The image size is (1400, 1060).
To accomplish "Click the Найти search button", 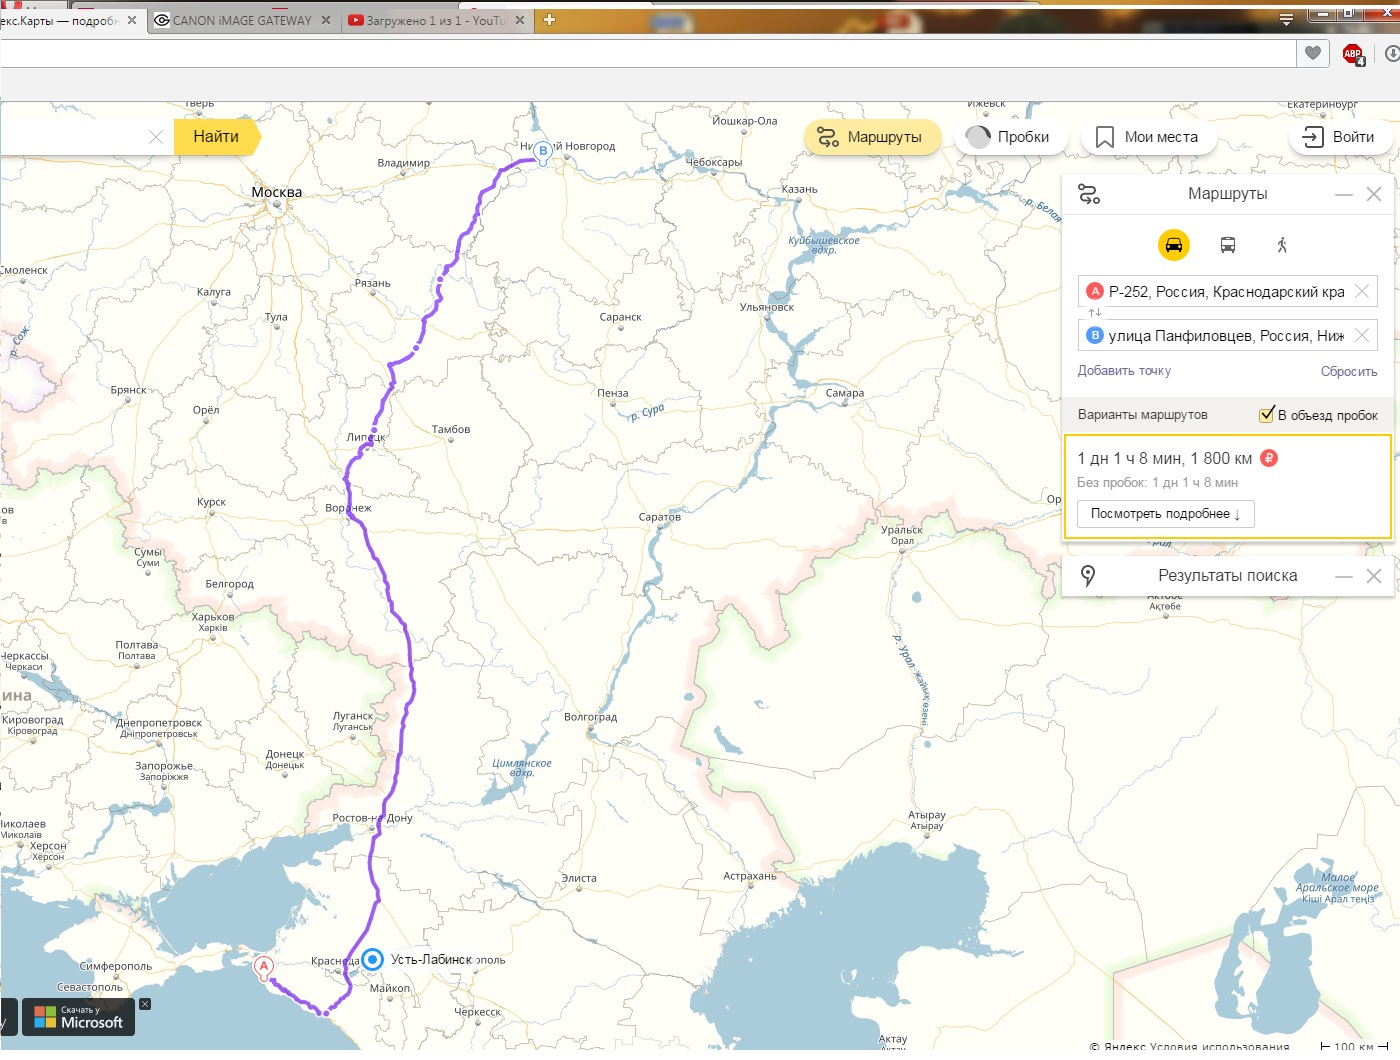I will pyautogui.click(x=217, y=137).
